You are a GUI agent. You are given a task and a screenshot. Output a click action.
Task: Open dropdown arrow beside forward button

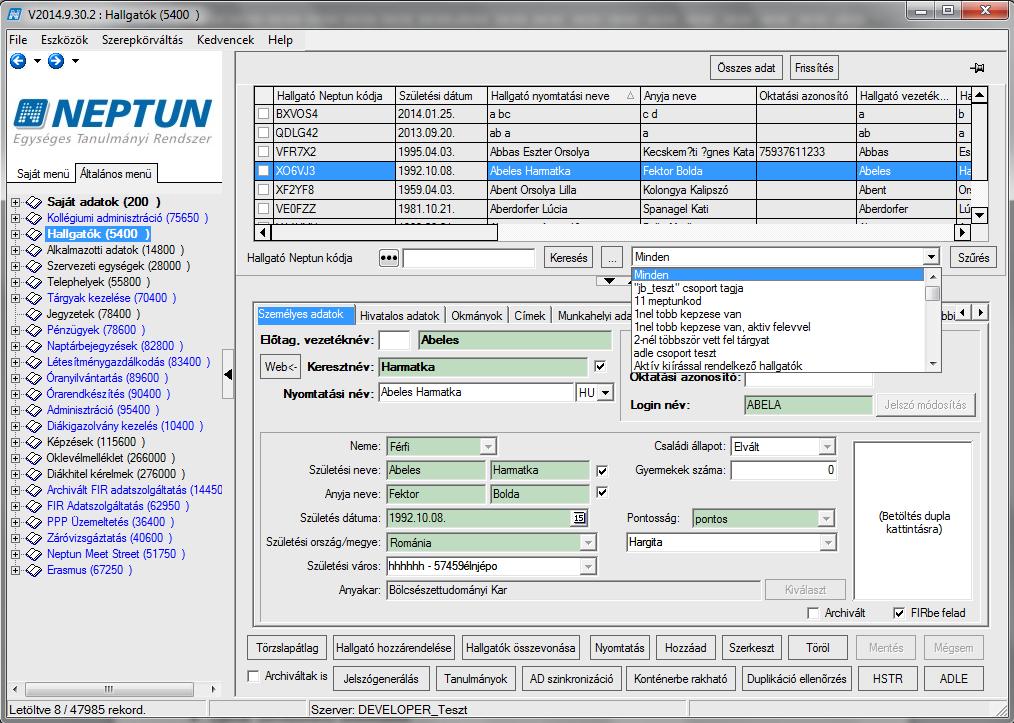point(75,61)
